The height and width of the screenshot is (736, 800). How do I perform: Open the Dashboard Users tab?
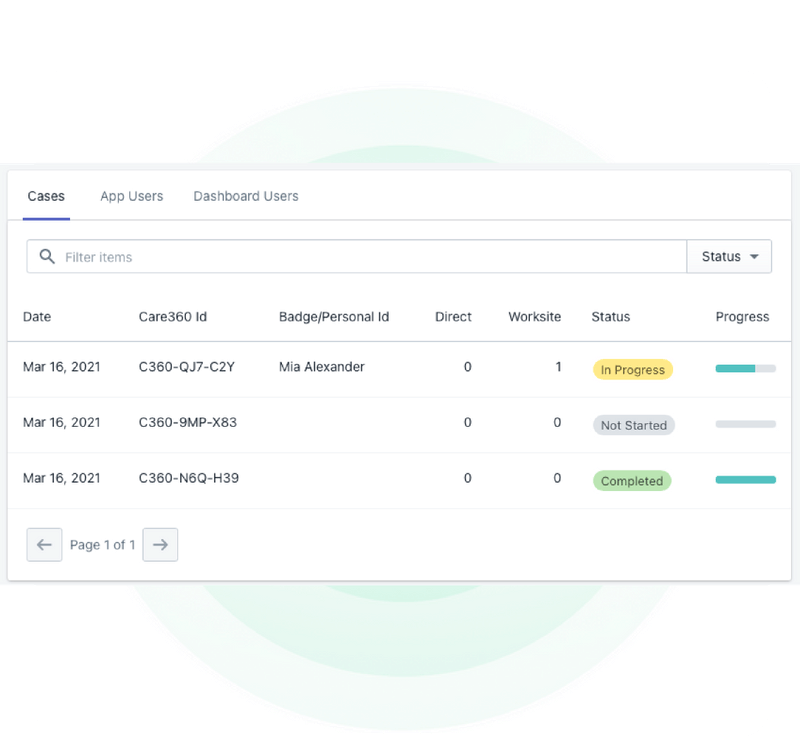tap(245, 196)
